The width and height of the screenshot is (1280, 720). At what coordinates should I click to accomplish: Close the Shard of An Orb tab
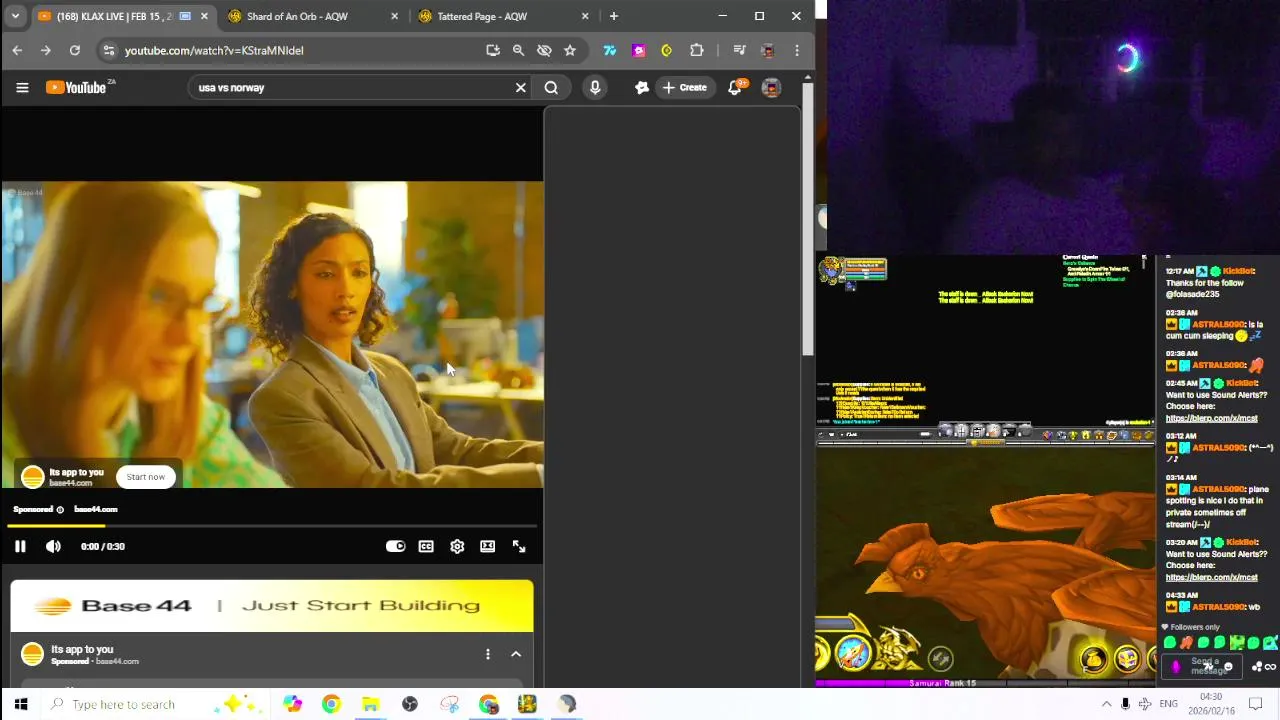click(394, 16)
